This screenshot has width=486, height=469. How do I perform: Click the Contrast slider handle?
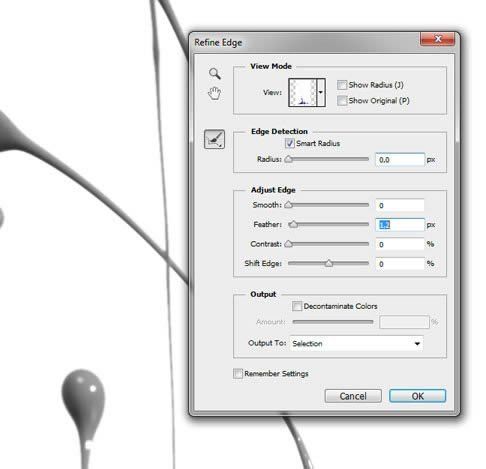pos(289,244)
